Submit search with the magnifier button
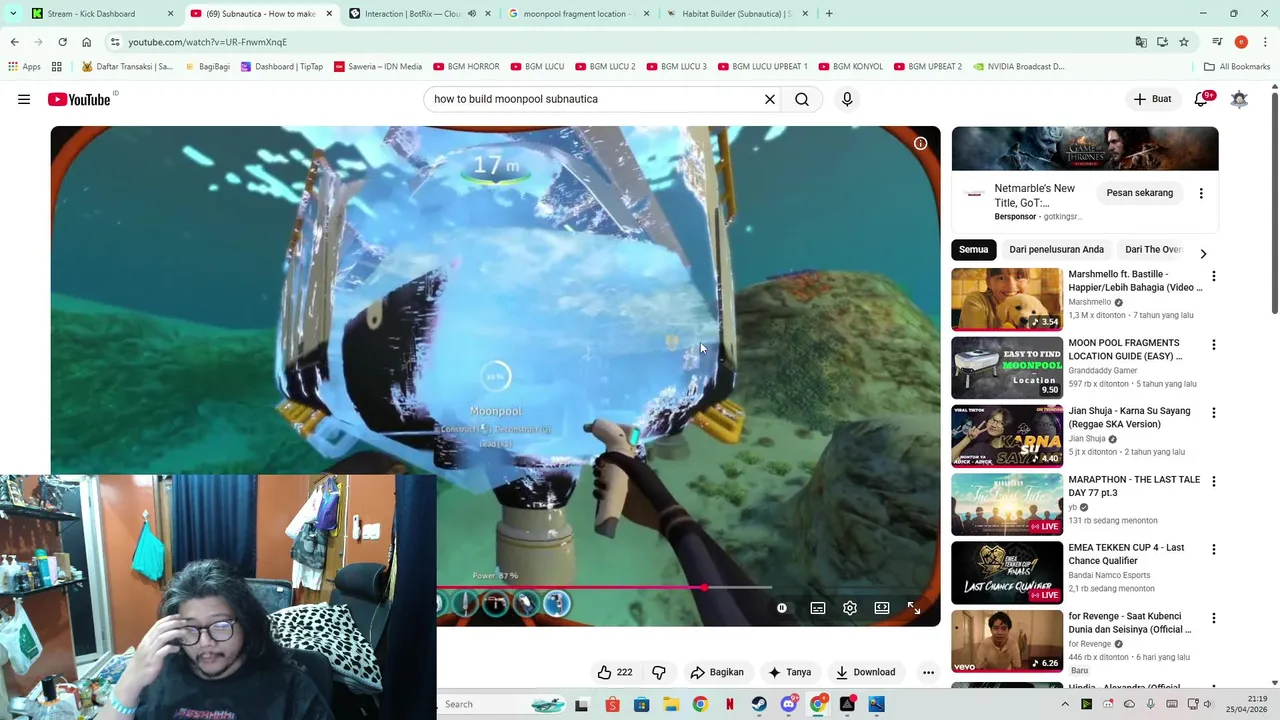Viewport: 1280px width, 720px height. (x=802, y=99)
